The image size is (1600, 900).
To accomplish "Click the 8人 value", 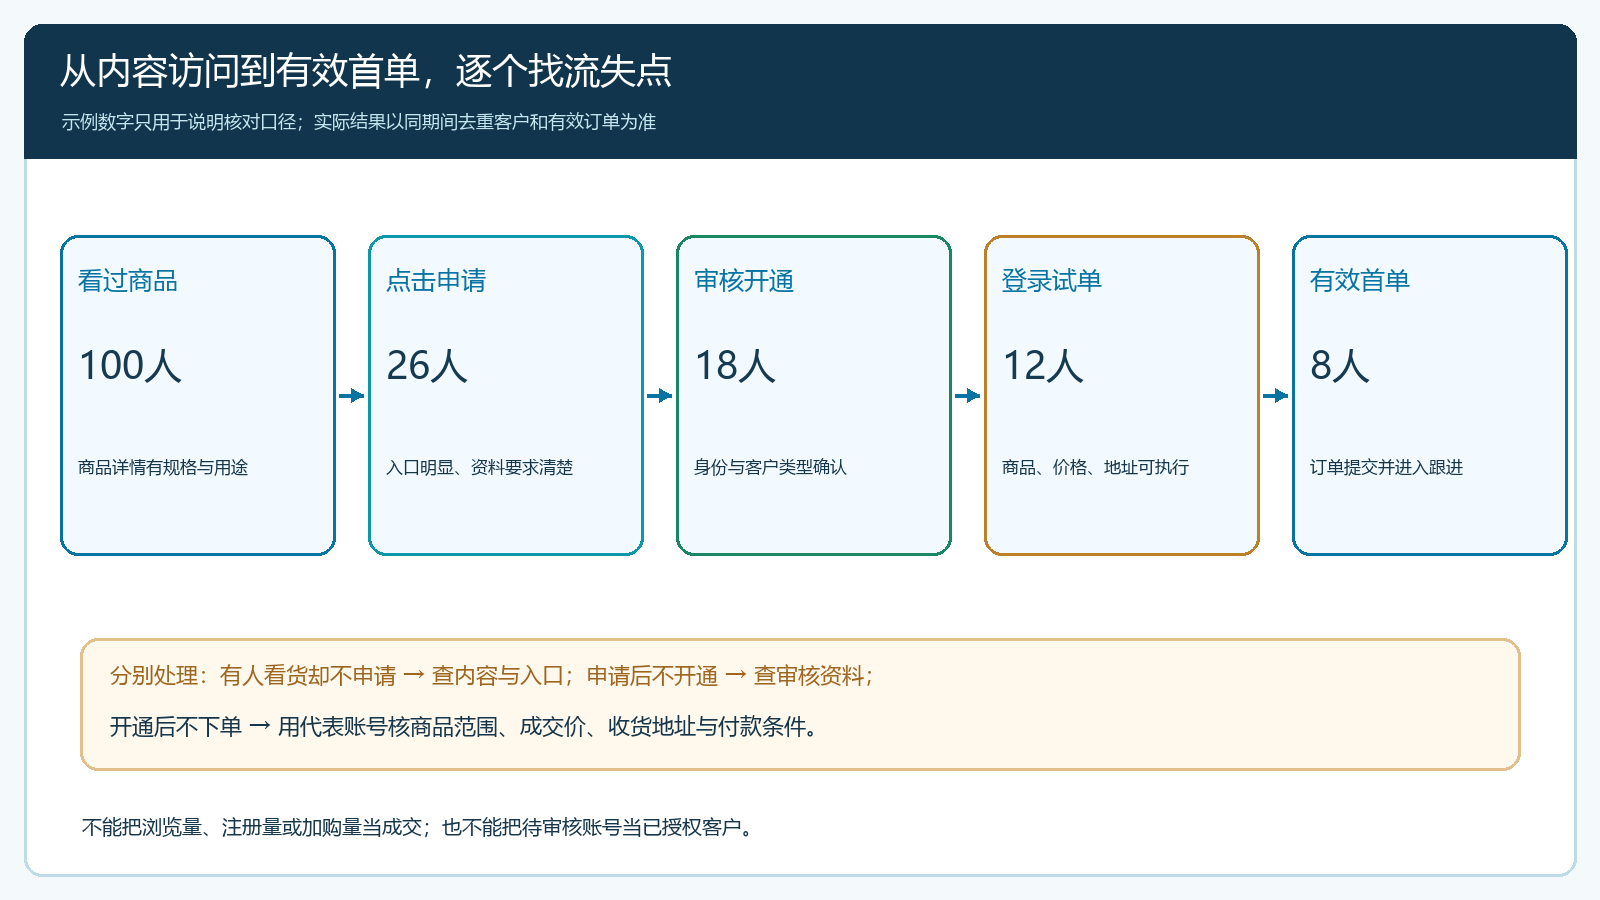I will [x=1340, y=365].
